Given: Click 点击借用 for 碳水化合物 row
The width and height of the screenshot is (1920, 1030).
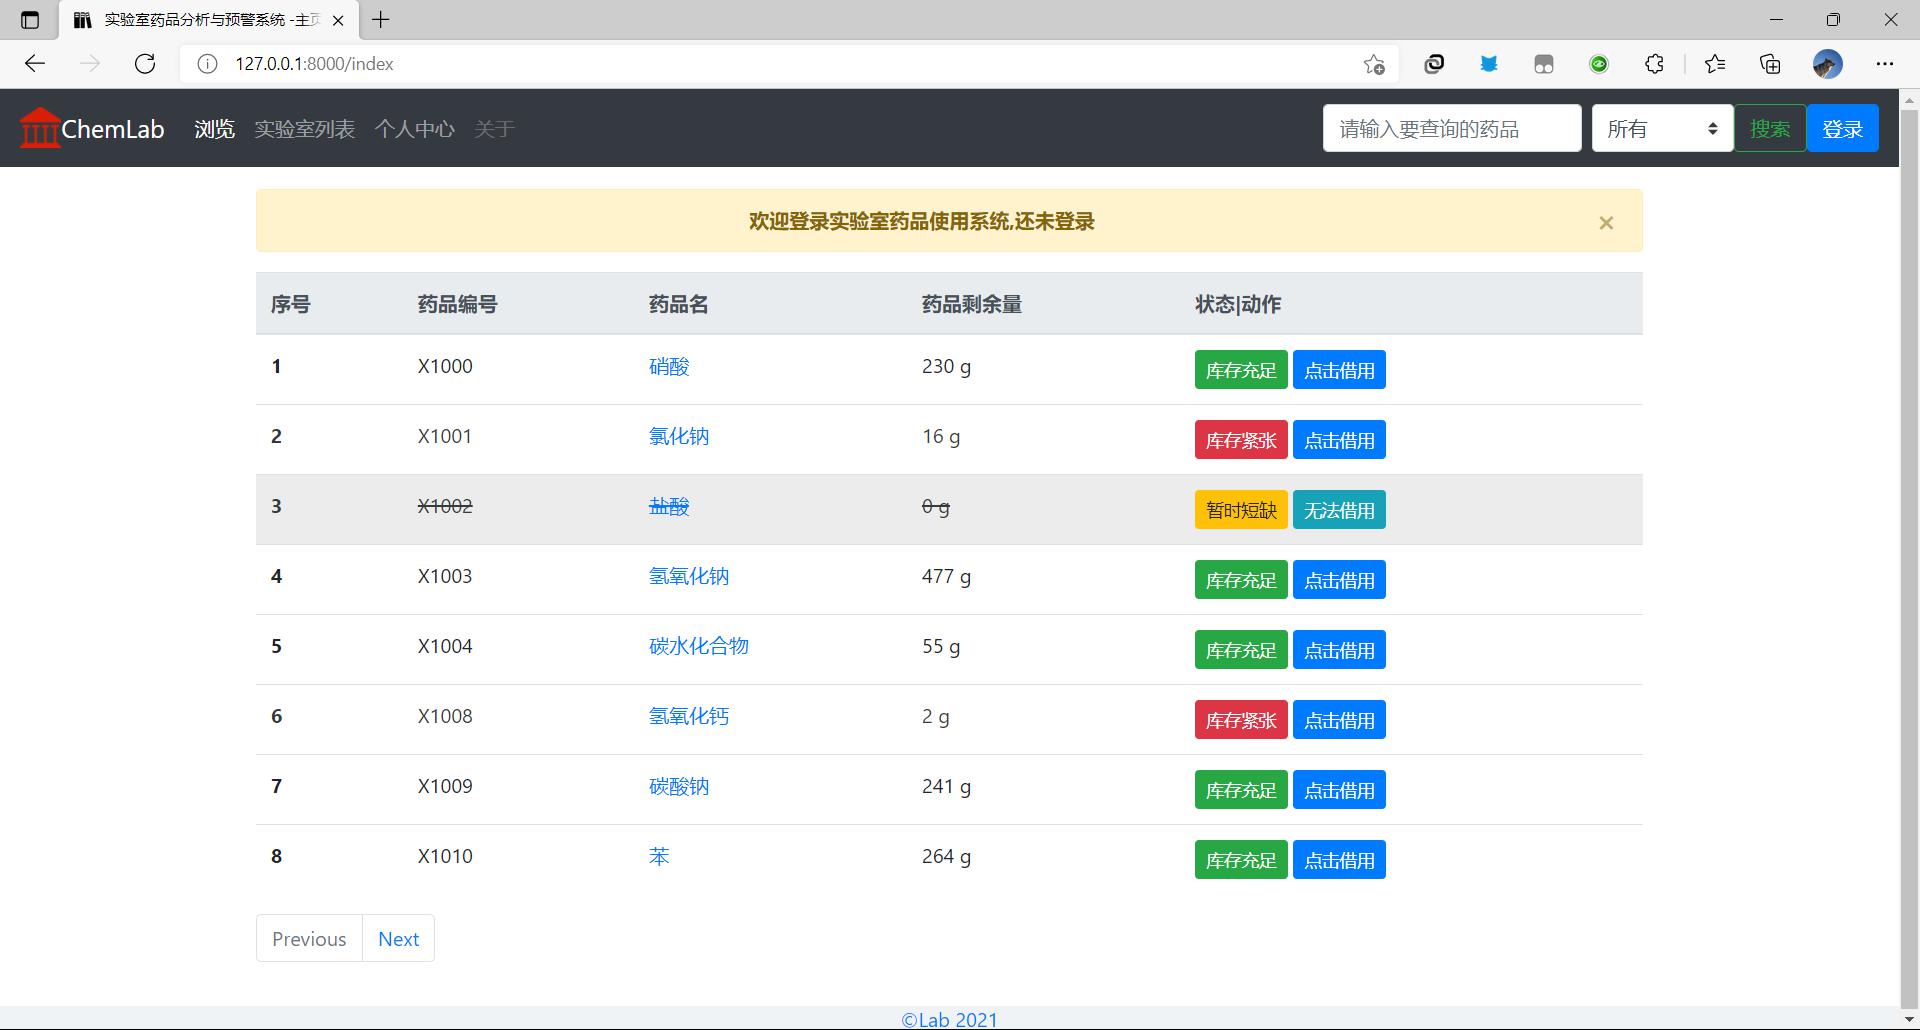Looking at the screenshot, I should (1339, 650).
